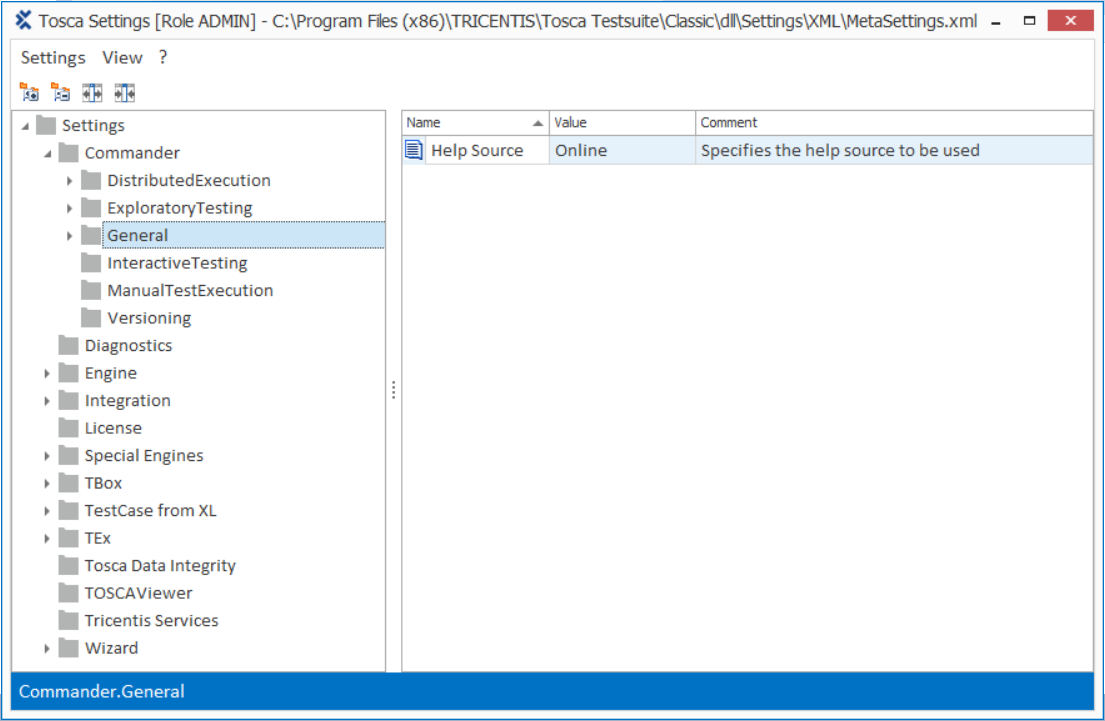Viewport: 1105px width, 721px height.
Task: Select Tosca Data Integrity in the tree
Action: tap(160, 566)
